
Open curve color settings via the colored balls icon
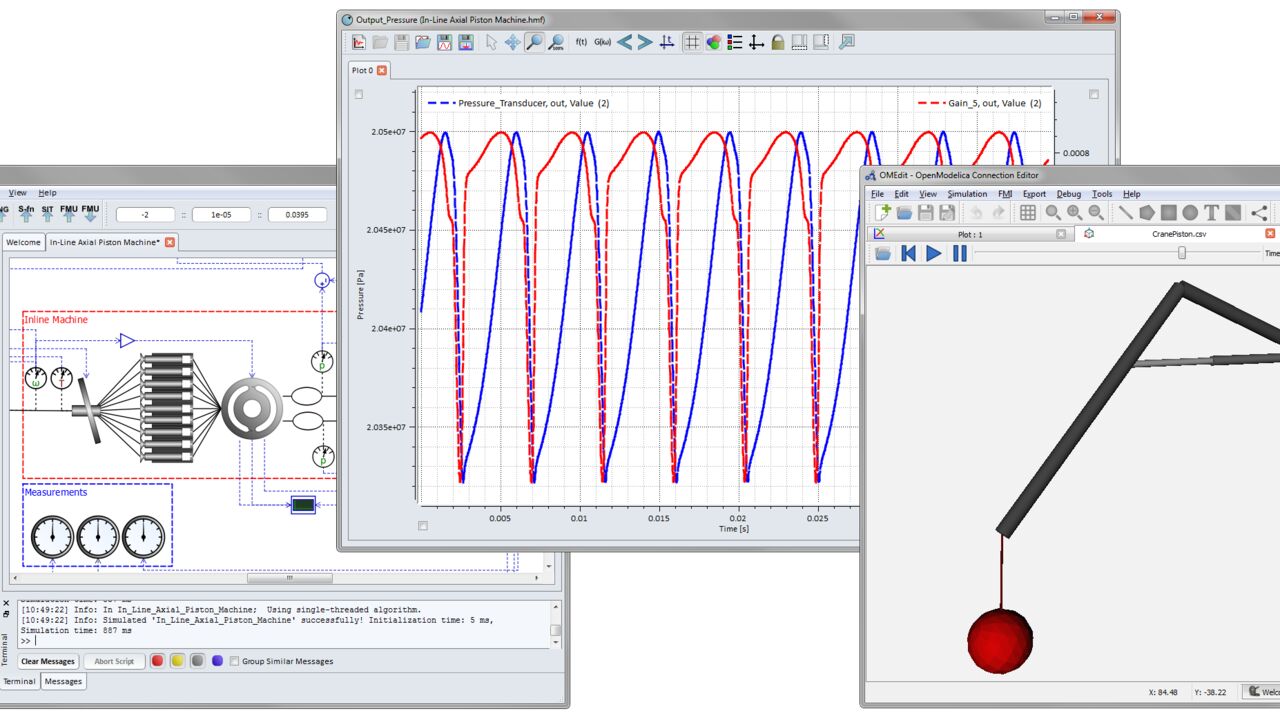pos(712,42)
